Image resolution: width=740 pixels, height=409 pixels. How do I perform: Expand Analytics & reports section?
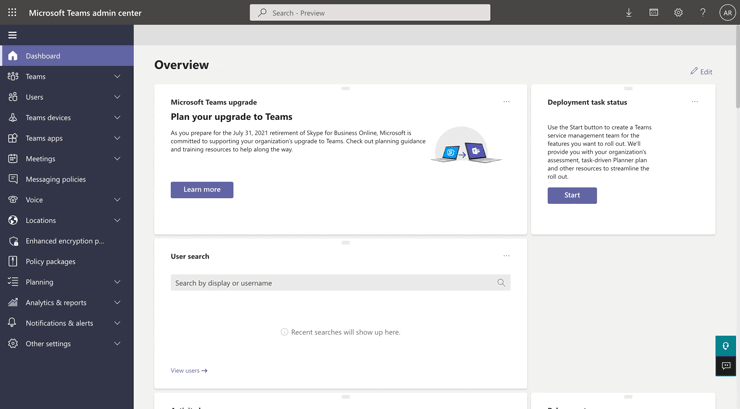(x=117, y=302)
